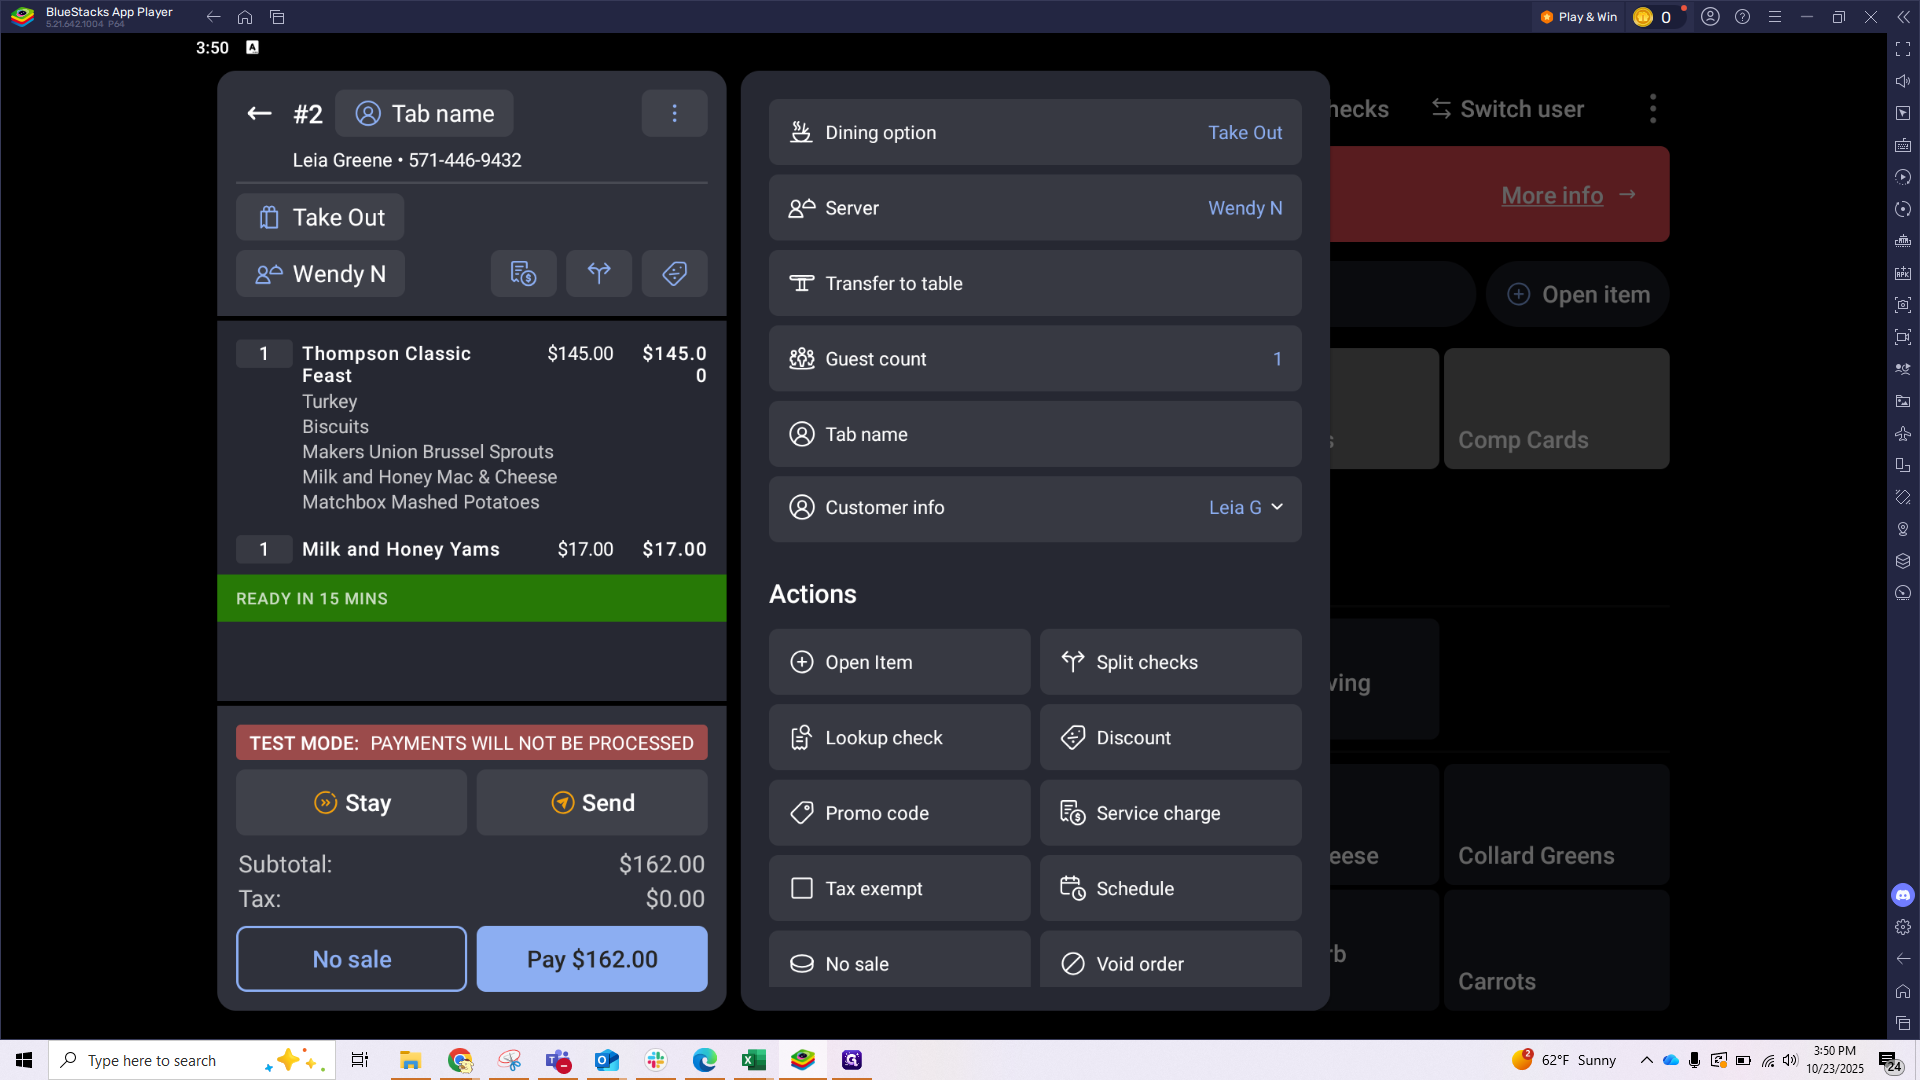Click the Send button

592,803
